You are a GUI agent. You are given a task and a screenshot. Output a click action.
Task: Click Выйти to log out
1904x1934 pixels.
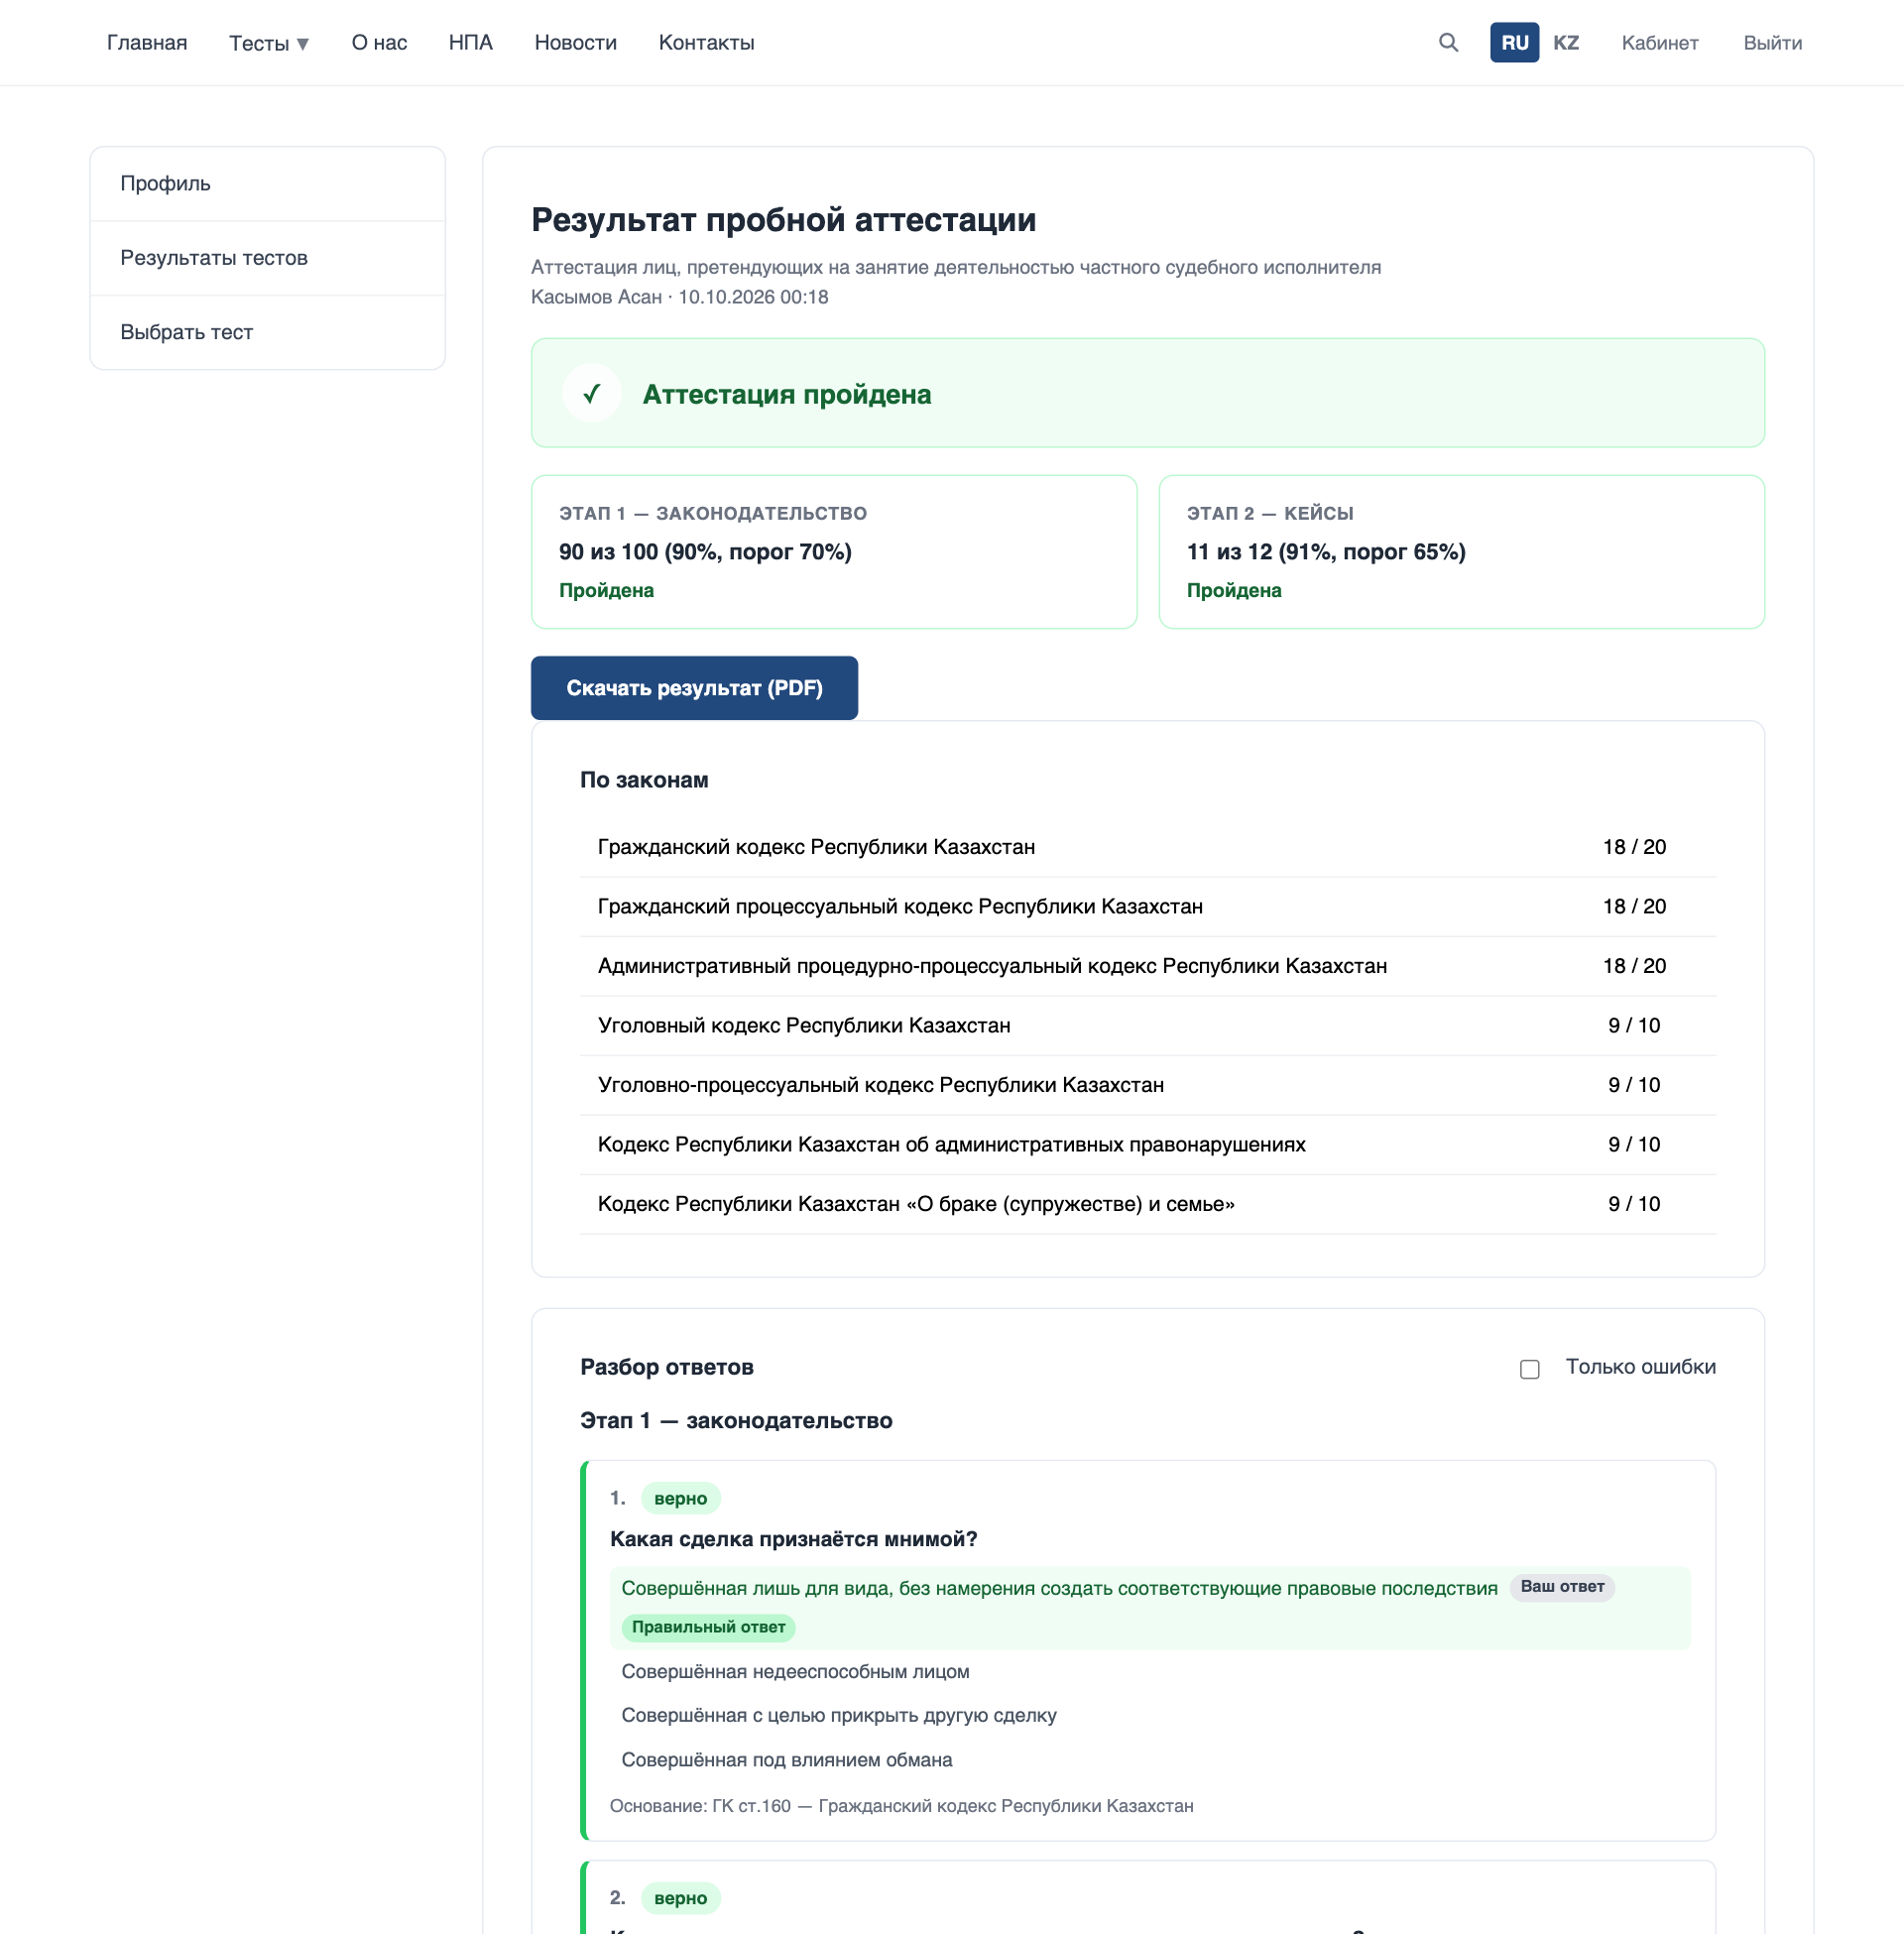coord(1772,43)
